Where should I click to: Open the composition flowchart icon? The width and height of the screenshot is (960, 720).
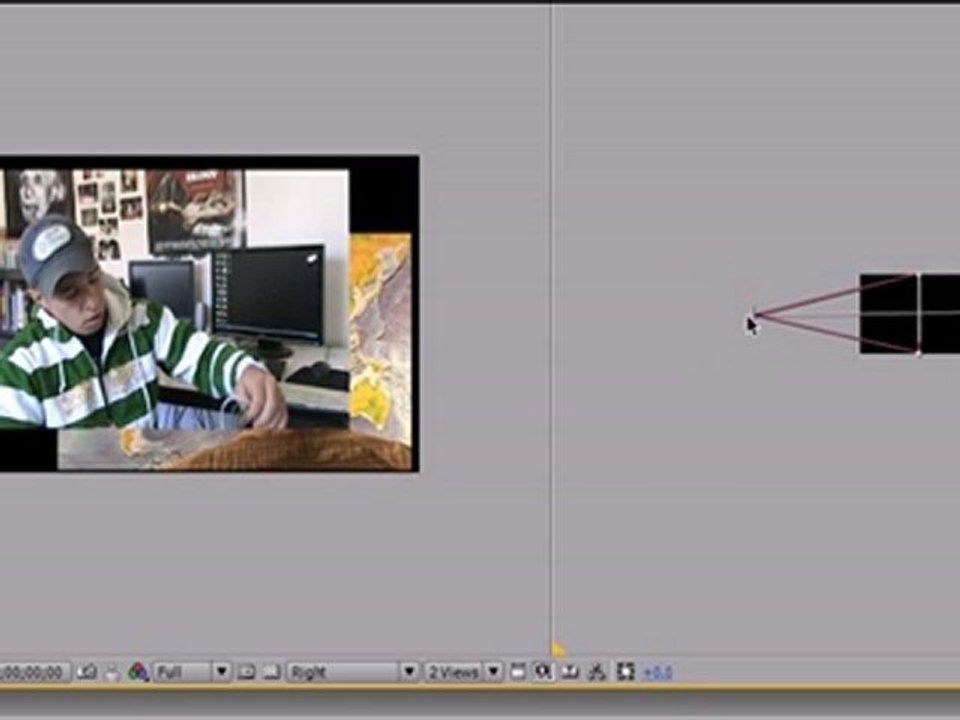point(596,672)
